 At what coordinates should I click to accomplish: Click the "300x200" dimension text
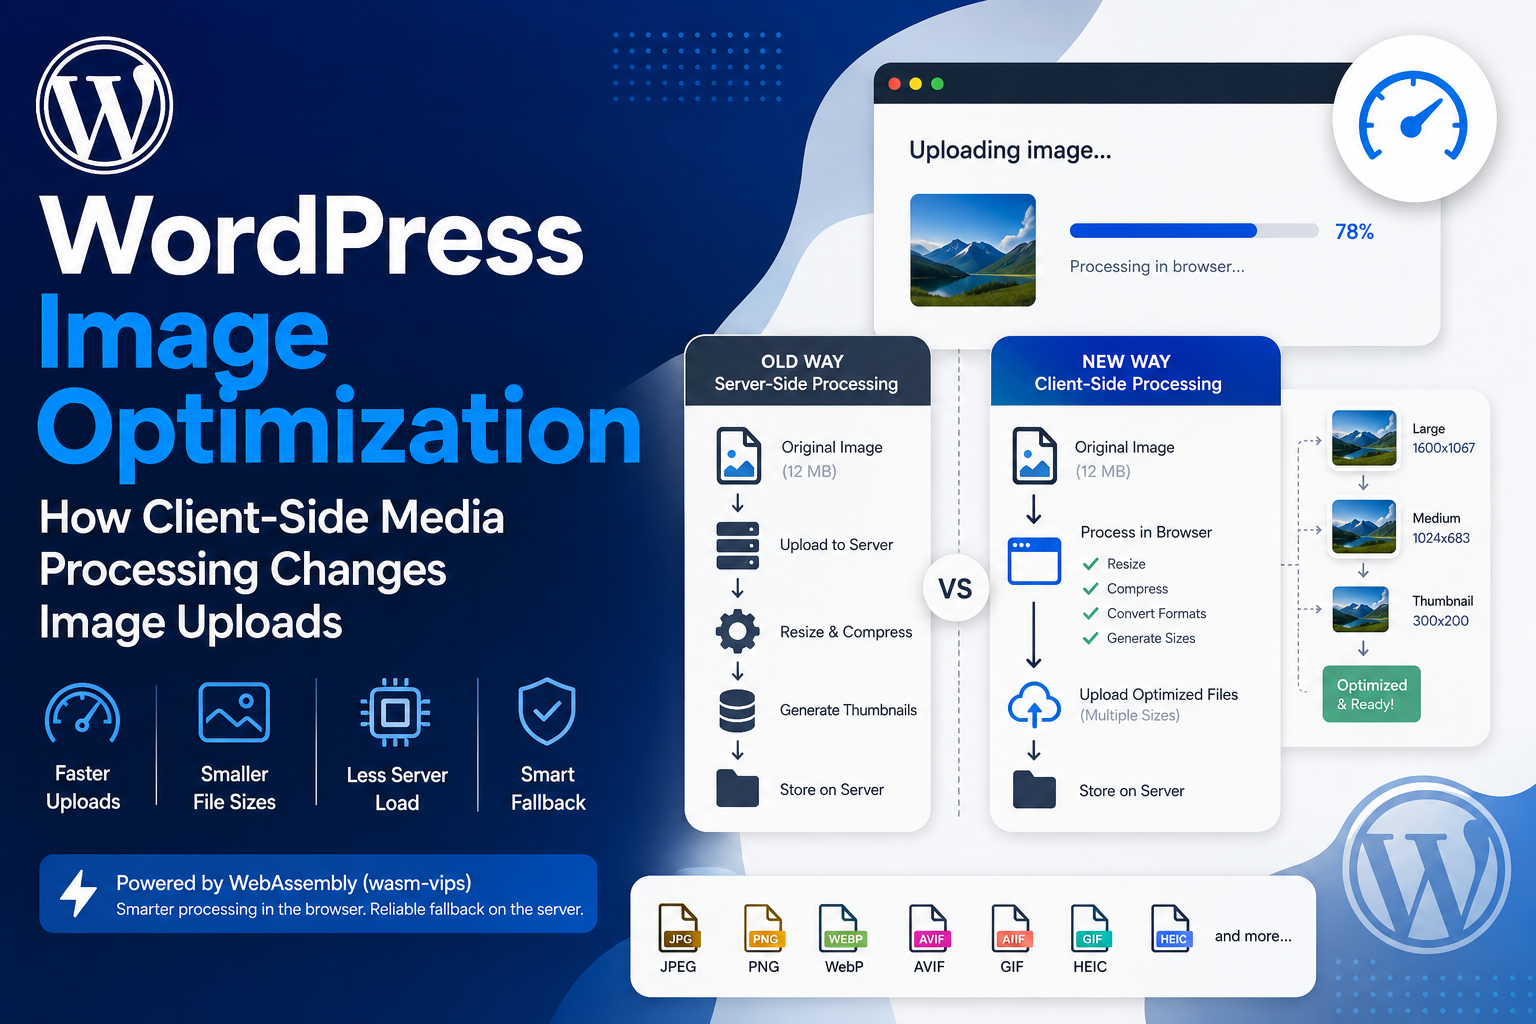[1440, 621]
